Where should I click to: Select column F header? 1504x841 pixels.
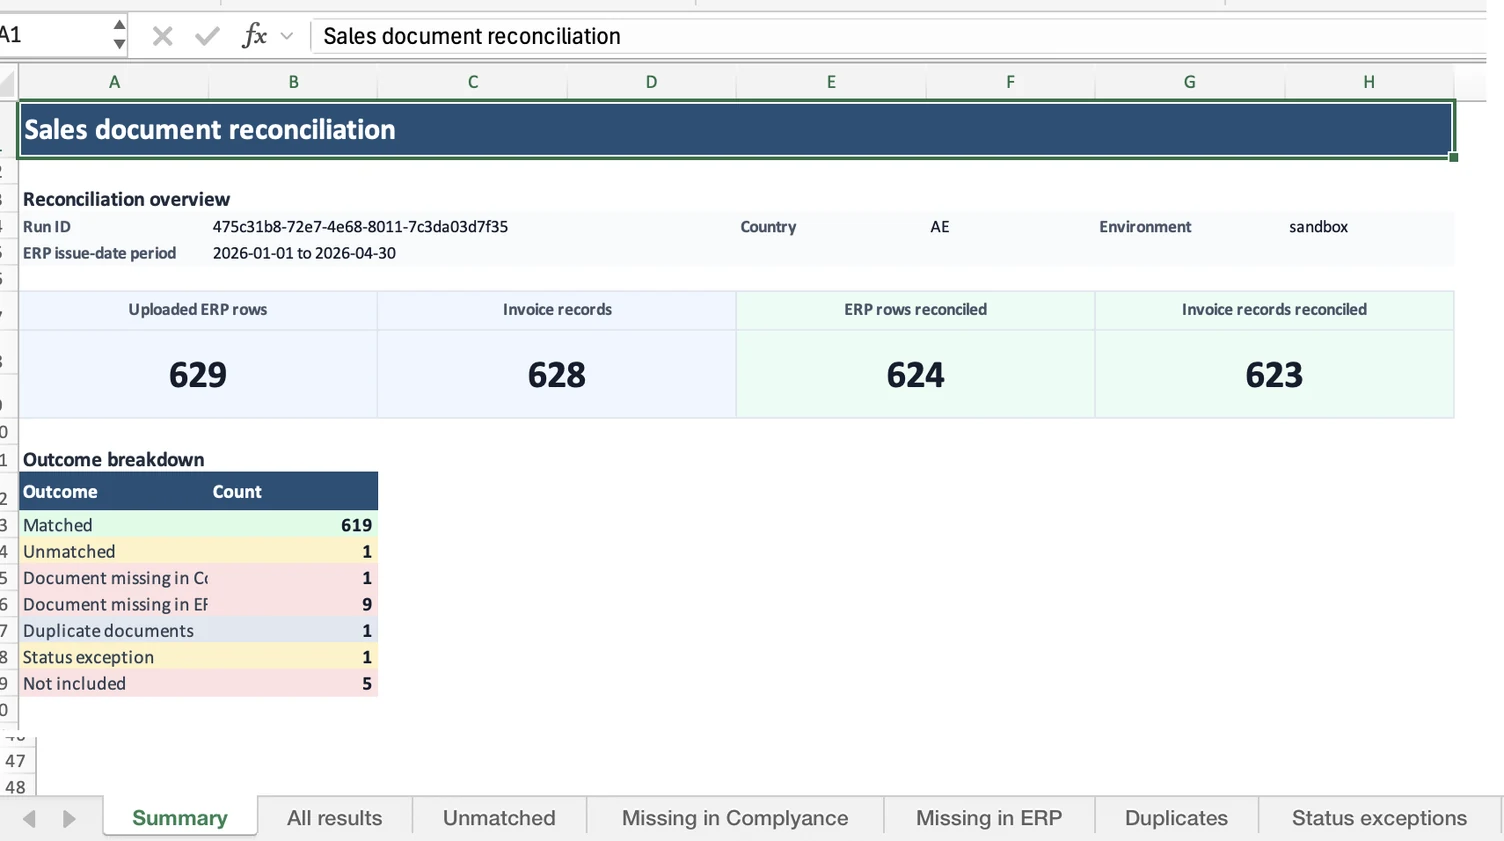[x=1010, y=82]
